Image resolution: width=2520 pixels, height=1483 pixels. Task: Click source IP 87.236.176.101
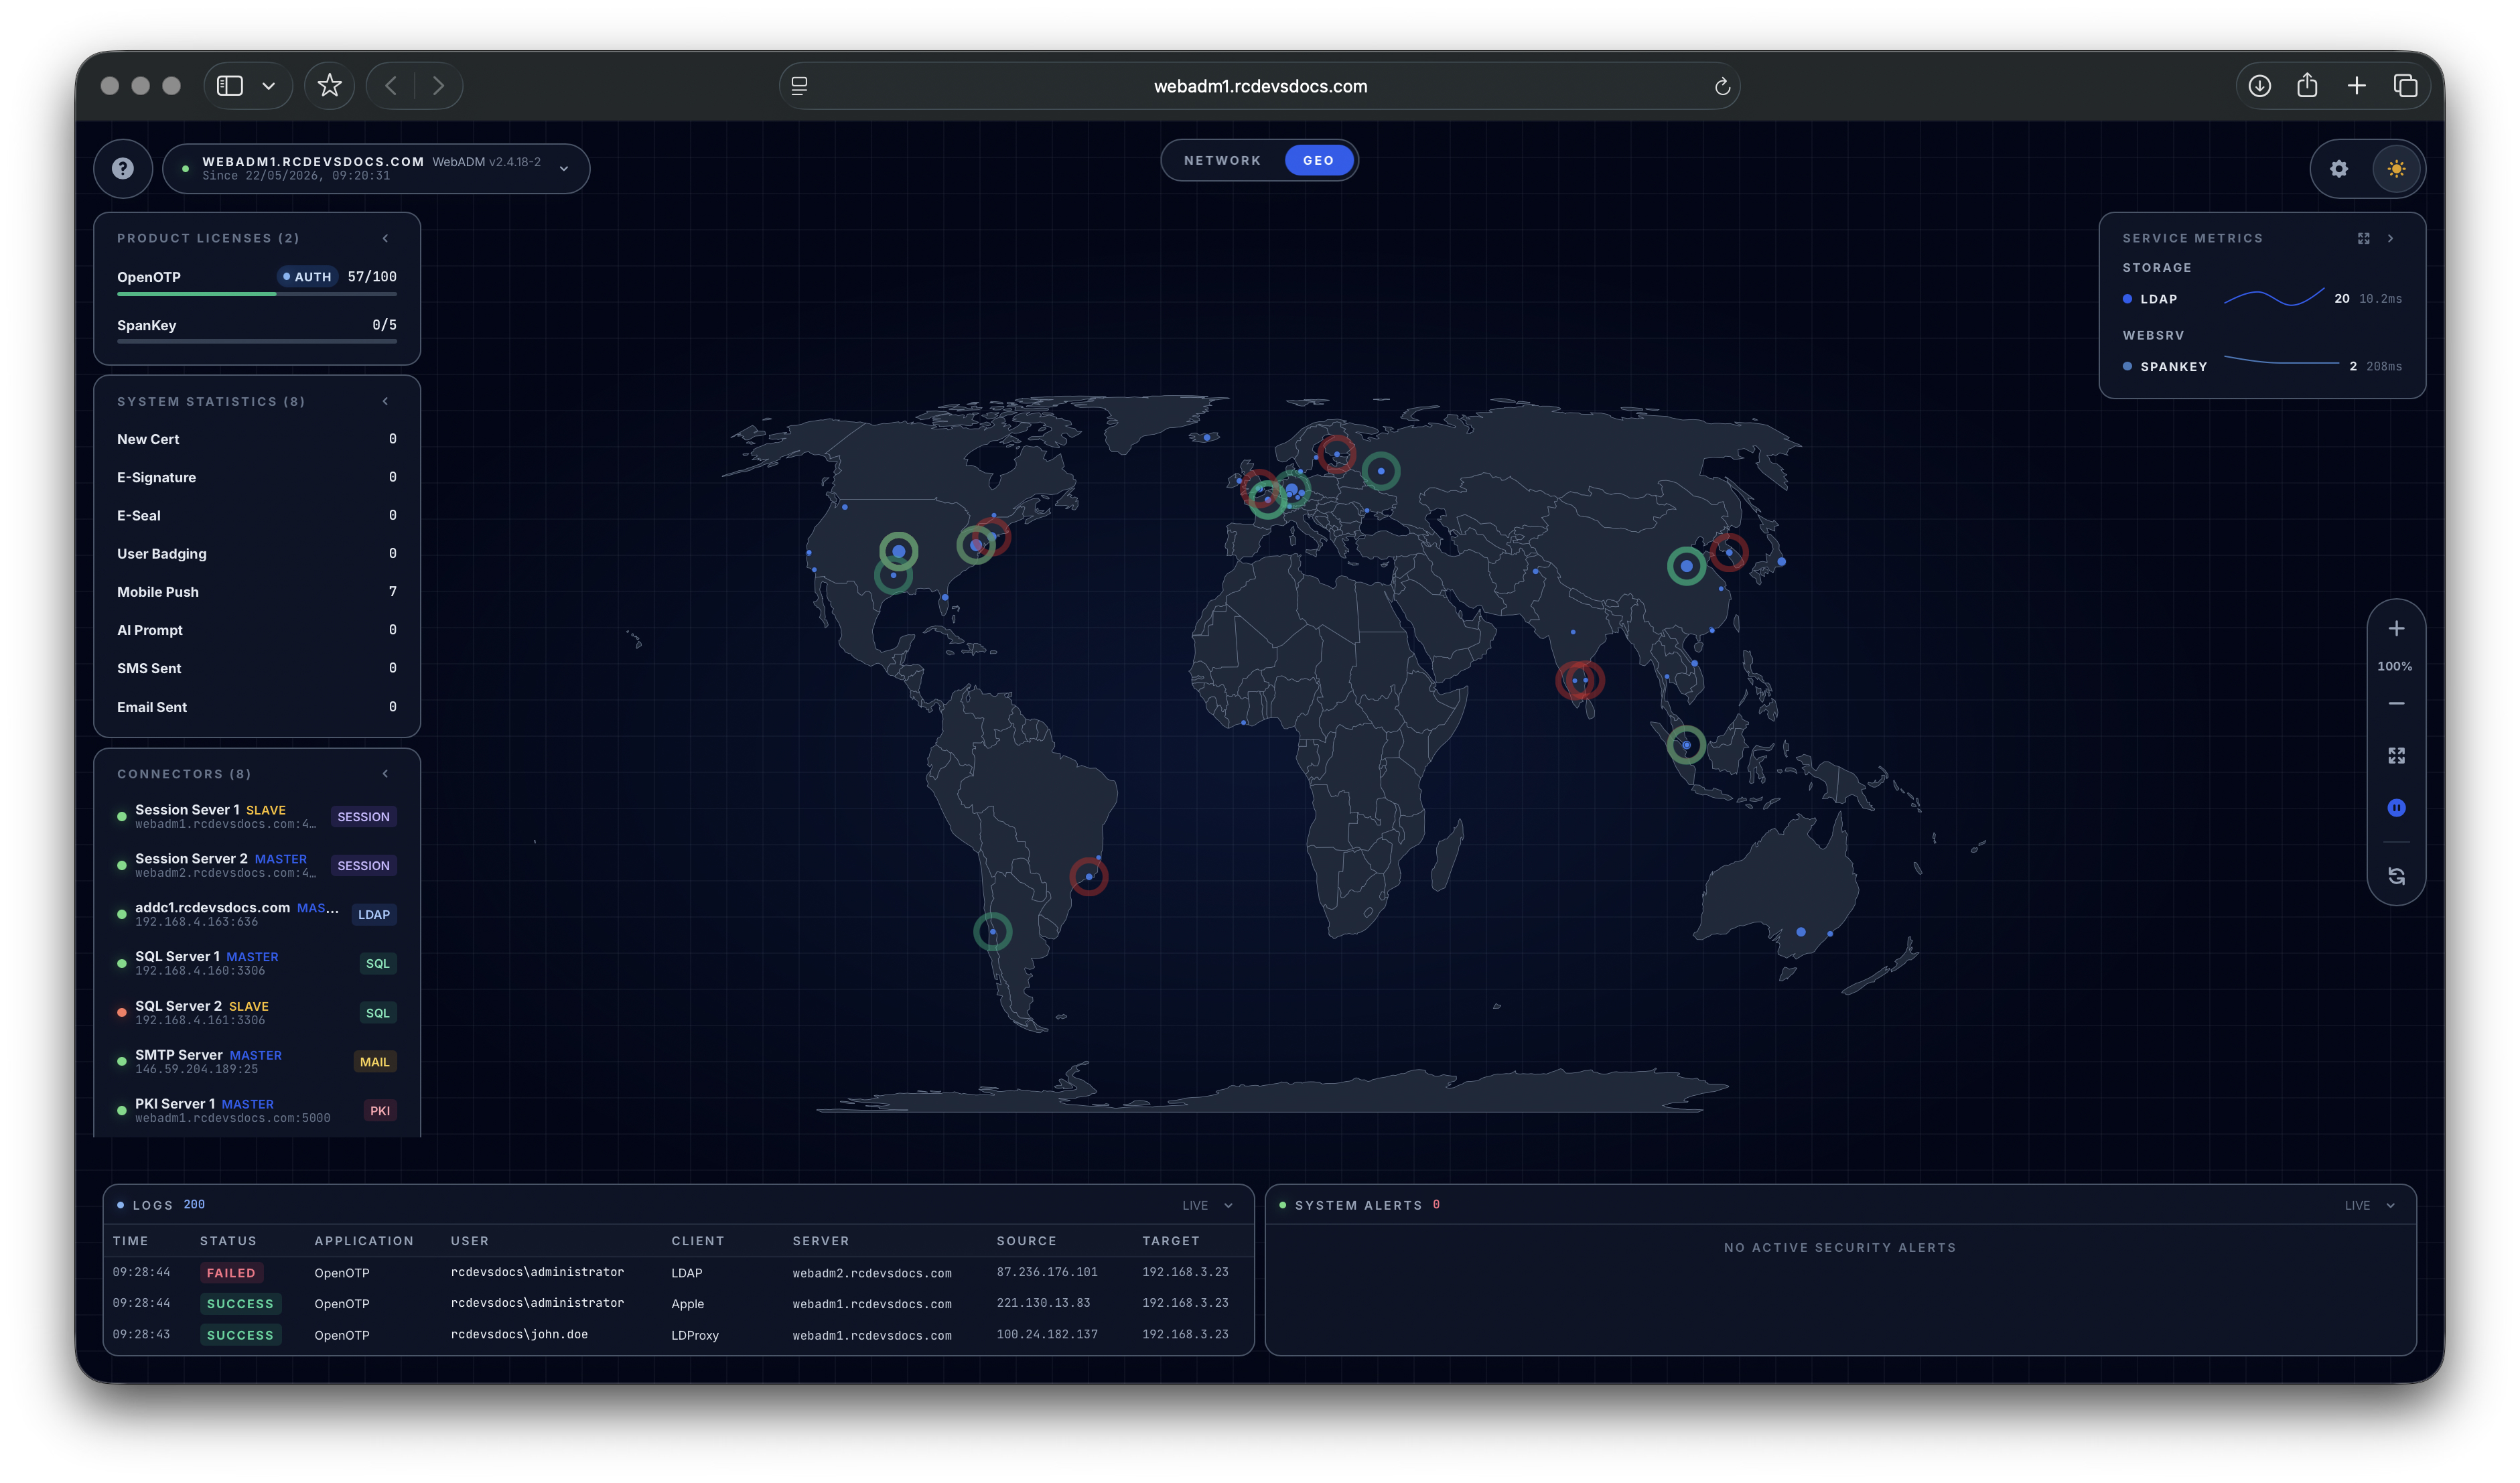[1047, 1272]
